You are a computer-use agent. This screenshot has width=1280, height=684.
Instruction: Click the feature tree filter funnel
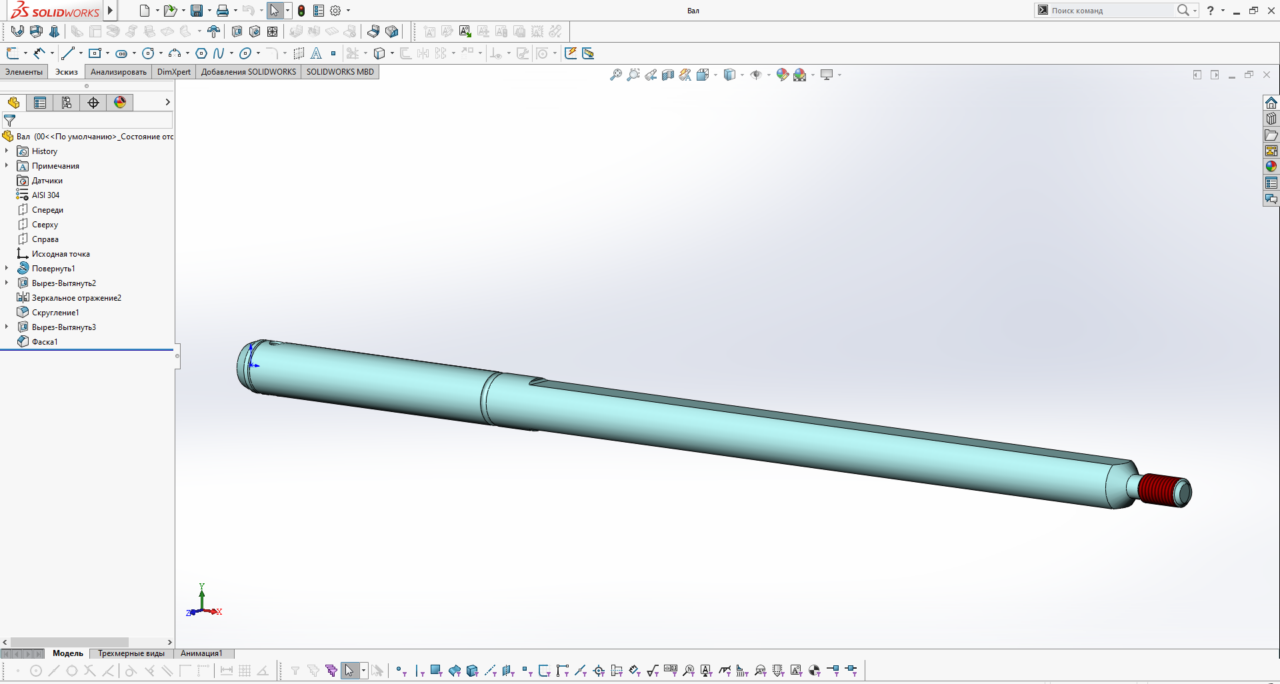pyautogui.click(x=9, y=120)
